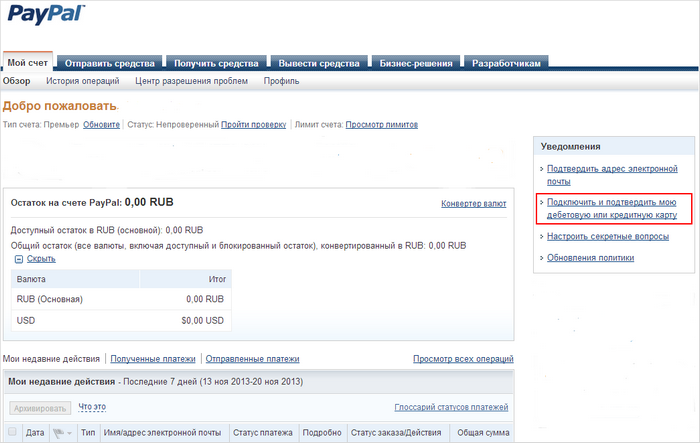Click the Подробно column header
The image size is (700, 443).
coord(322,433)
